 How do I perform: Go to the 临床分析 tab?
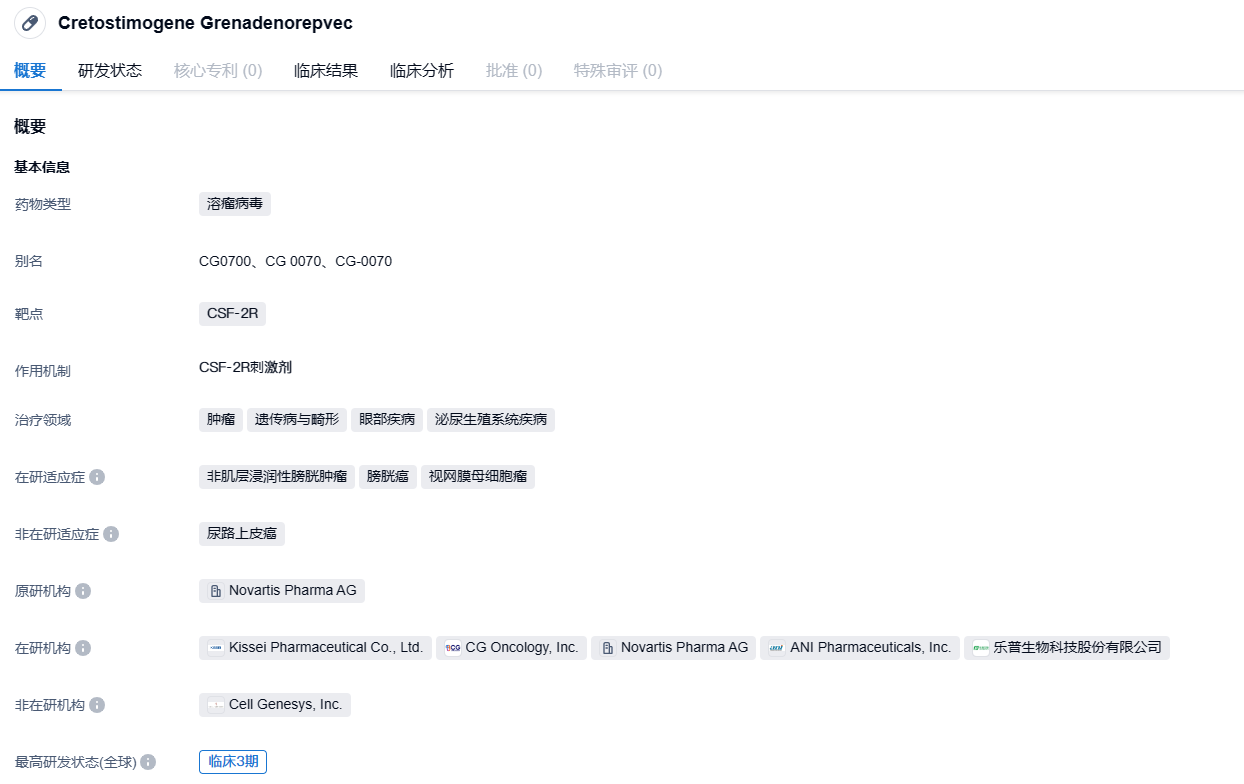coord(422,71)
